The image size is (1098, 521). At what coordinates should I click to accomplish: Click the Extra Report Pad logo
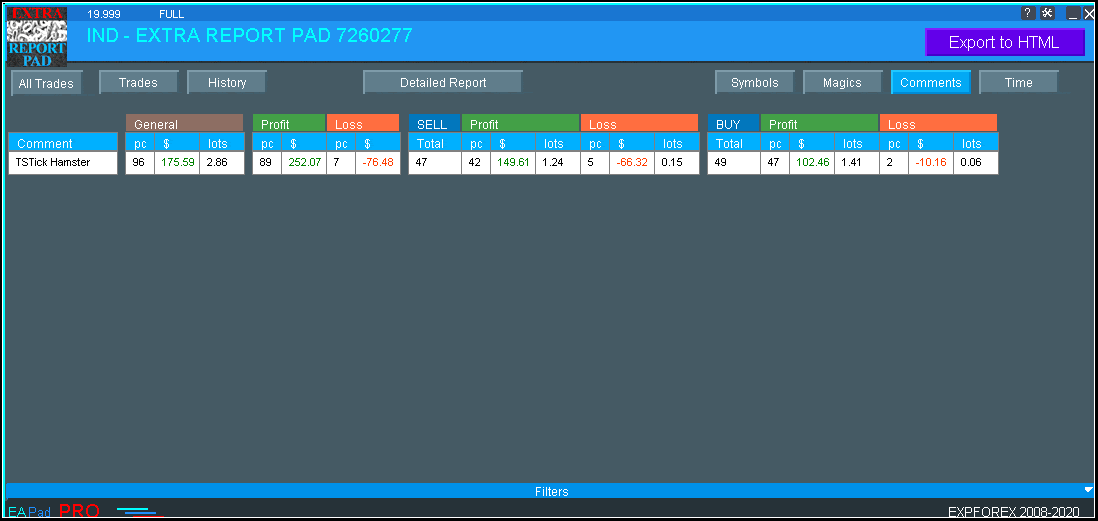[x=36, y=37]
